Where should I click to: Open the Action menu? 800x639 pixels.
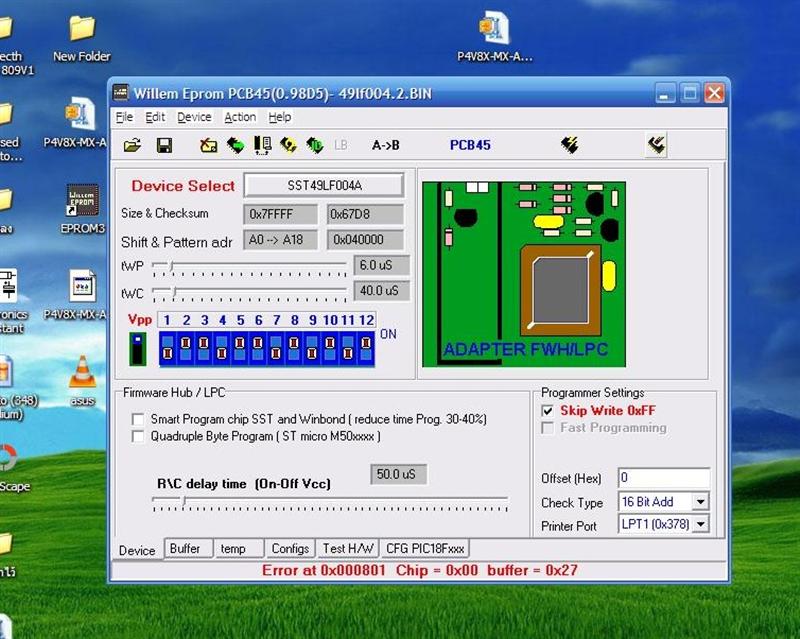click(x=240, y=117)
